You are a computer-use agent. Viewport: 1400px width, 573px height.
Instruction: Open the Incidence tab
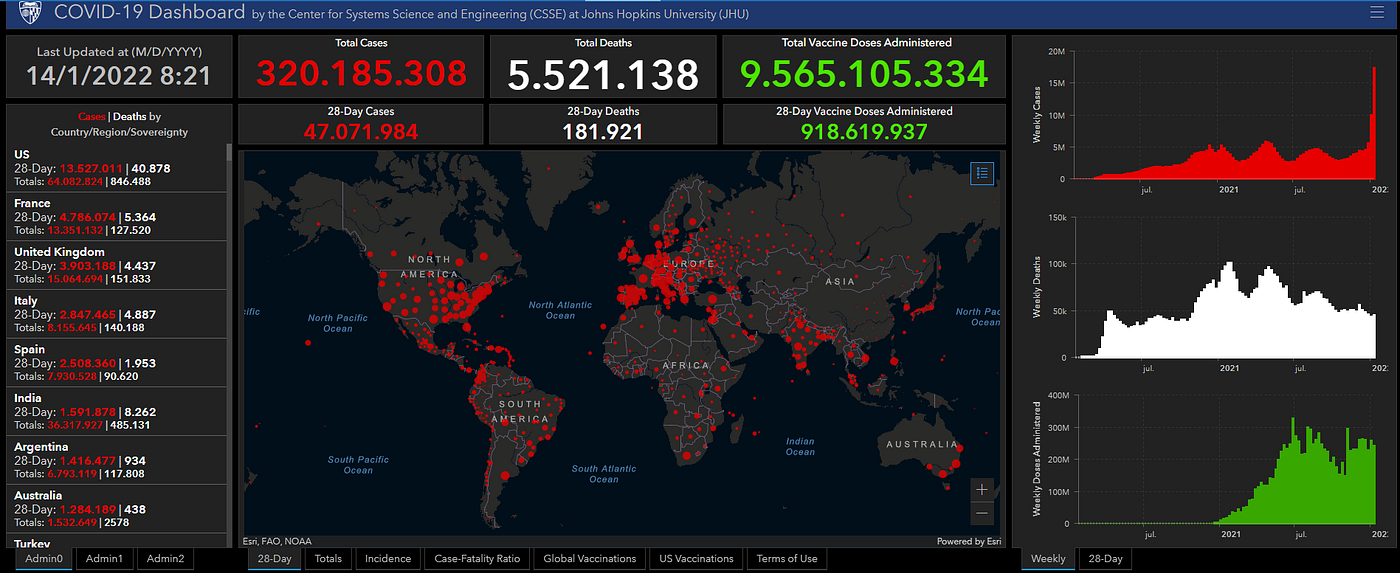point(388,559)
